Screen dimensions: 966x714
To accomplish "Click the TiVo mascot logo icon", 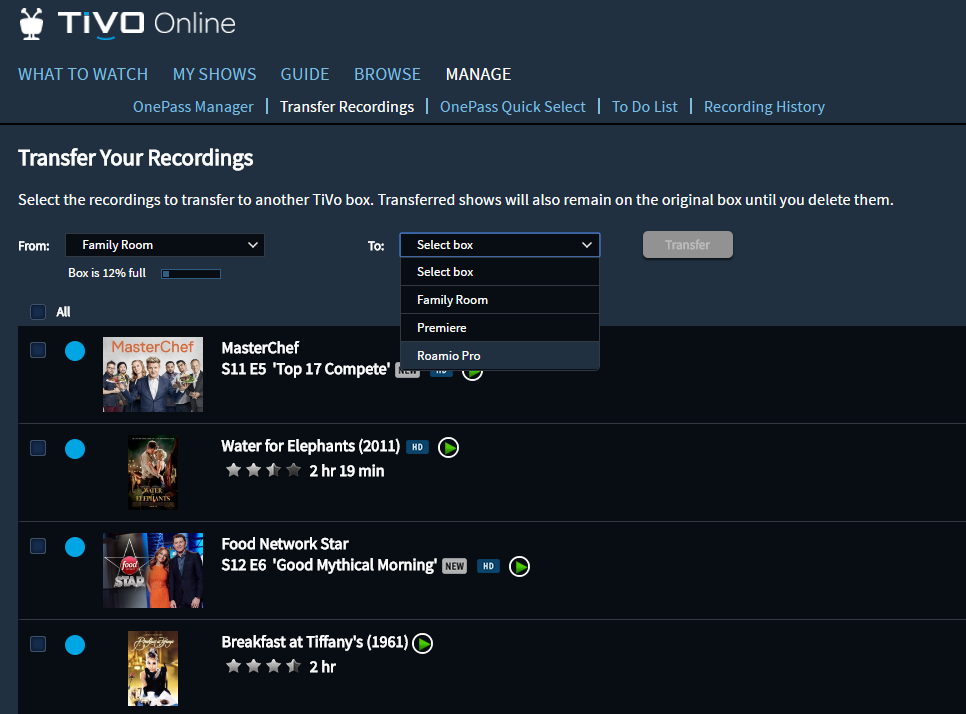I will (x=31, y=24).
